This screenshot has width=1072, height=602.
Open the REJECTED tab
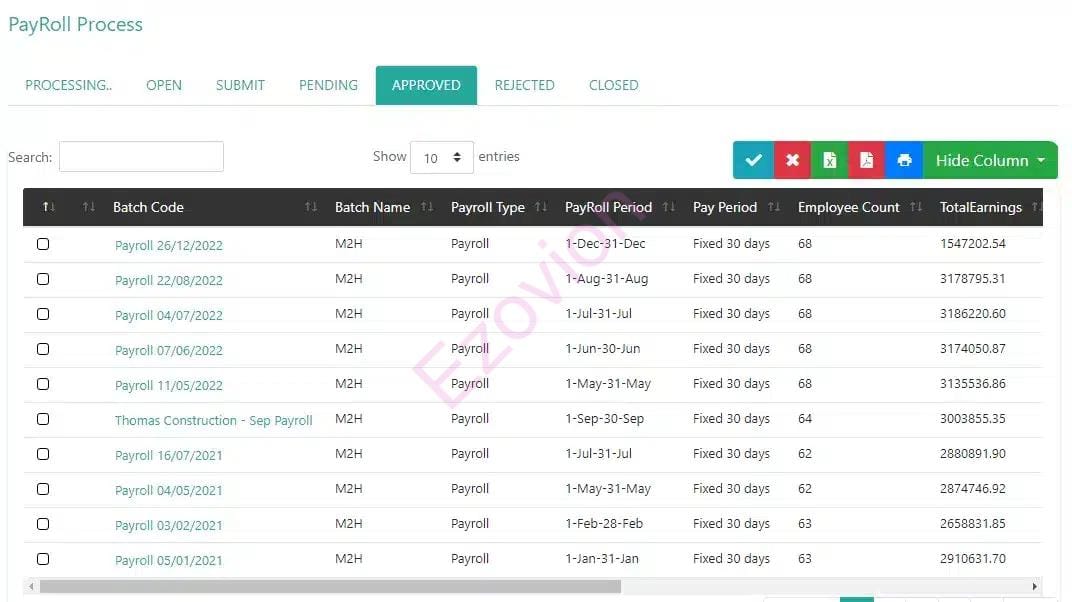point(524,85)
